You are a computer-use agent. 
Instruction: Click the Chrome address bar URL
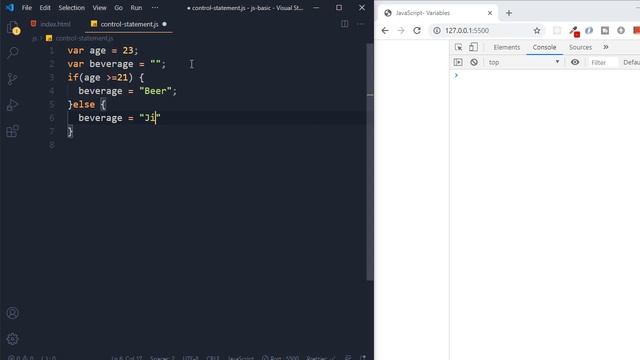point(467,31)
